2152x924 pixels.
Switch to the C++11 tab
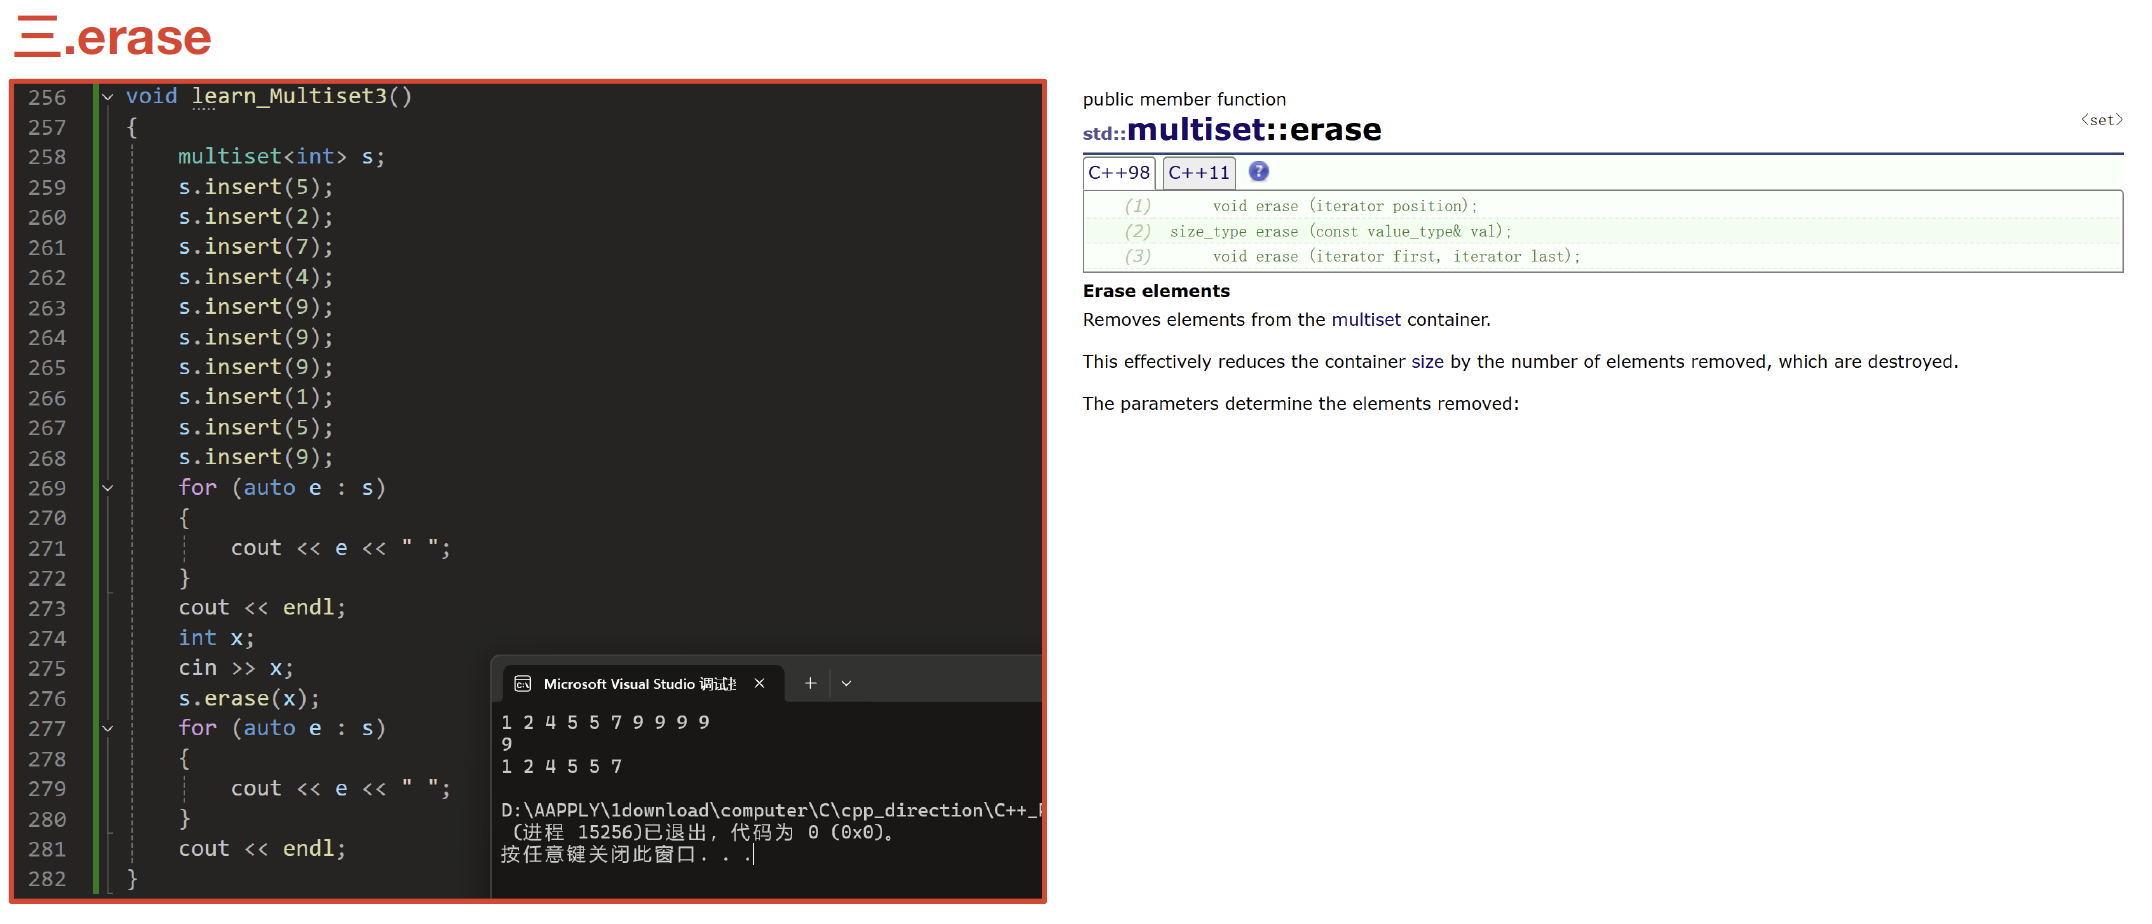1199,173
